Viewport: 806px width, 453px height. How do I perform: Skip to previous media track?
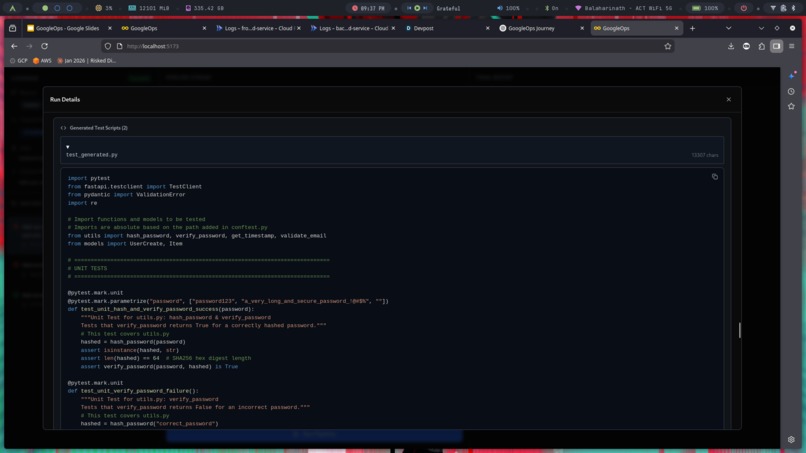point(409,8)
